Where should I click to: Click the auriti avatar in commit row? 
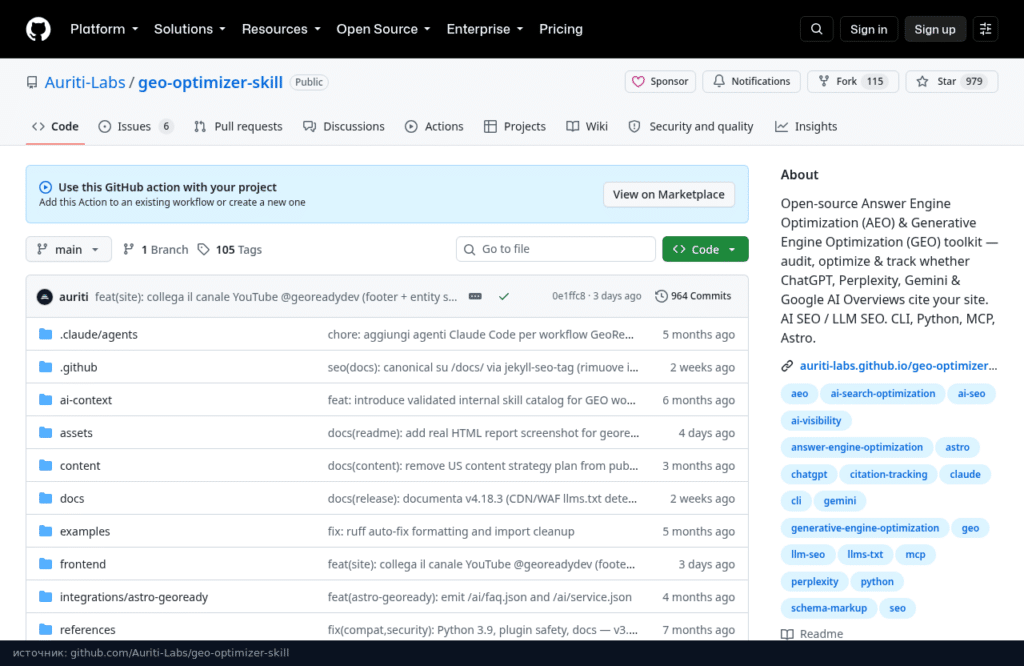44,297
